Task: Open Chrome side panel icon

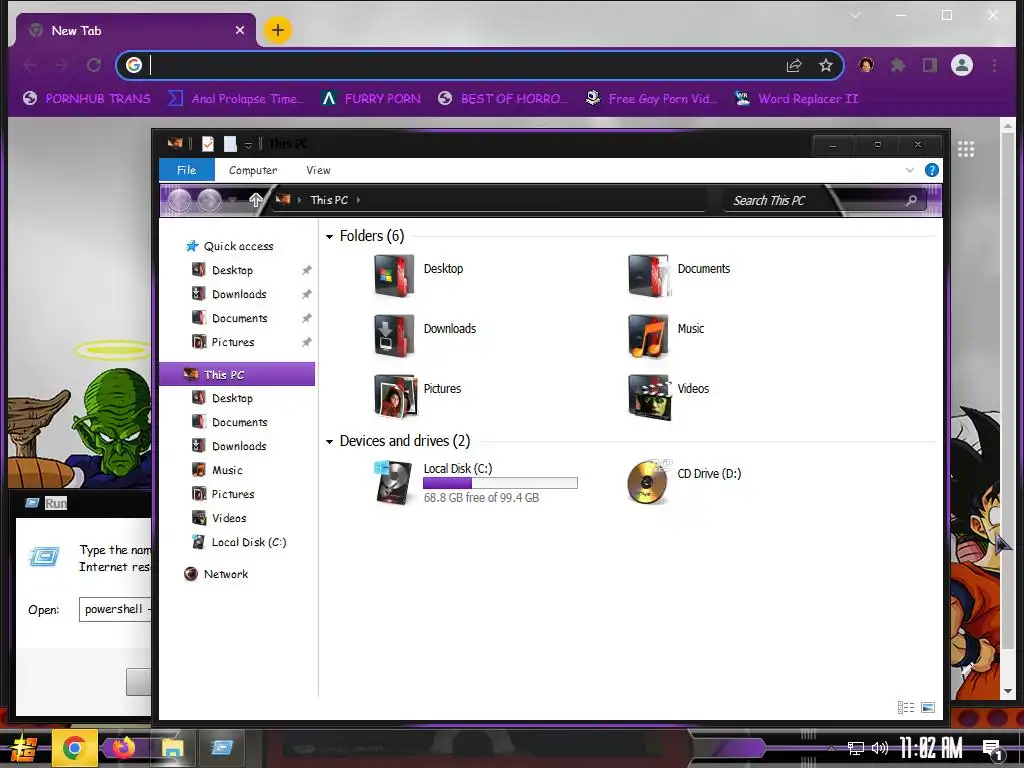Action: [x=929, y=65]
